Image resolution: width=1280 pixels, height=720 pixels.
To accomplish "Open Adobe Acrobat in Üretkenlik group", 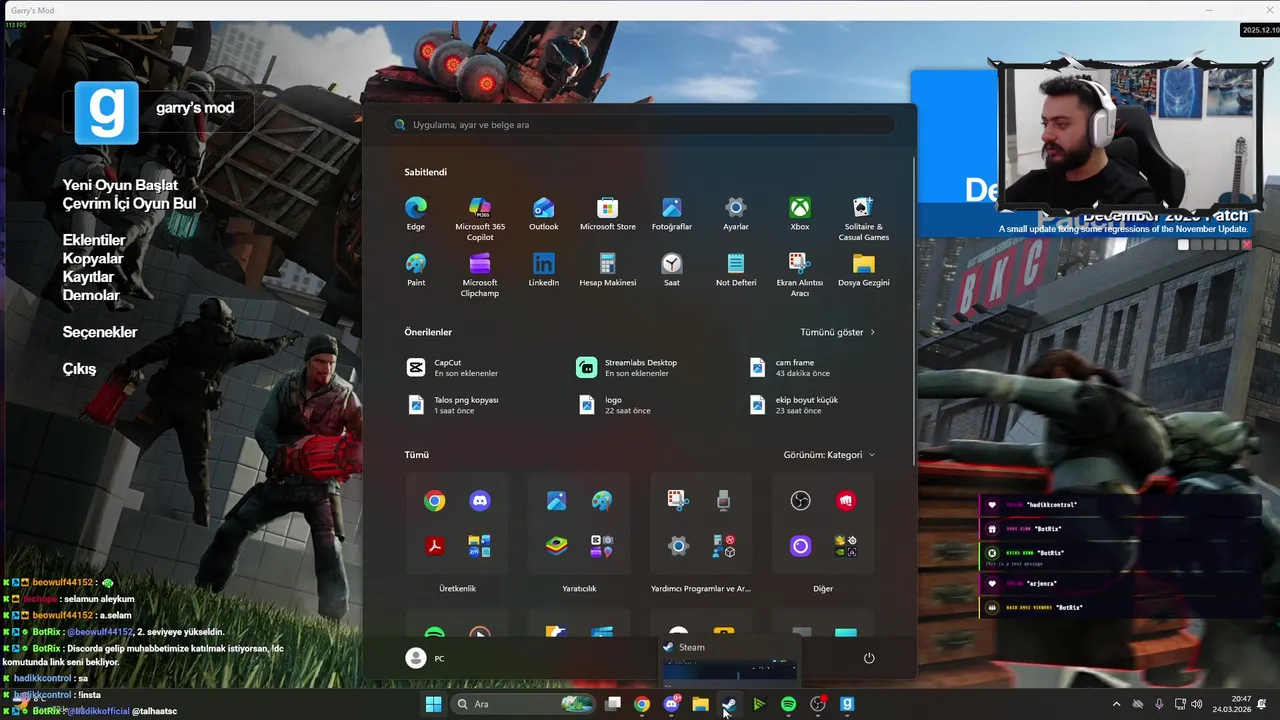I will pos(434,546).
